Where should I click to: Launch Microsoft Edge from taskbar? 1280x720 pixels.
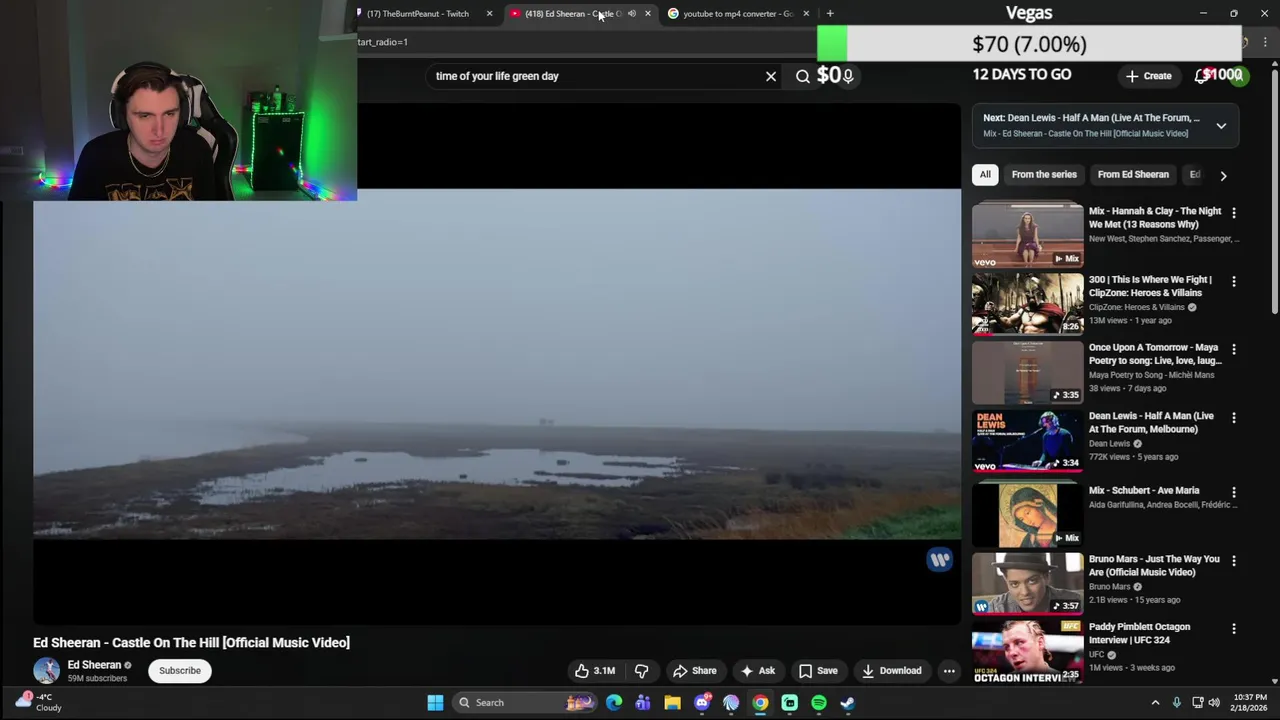[614, 703]
